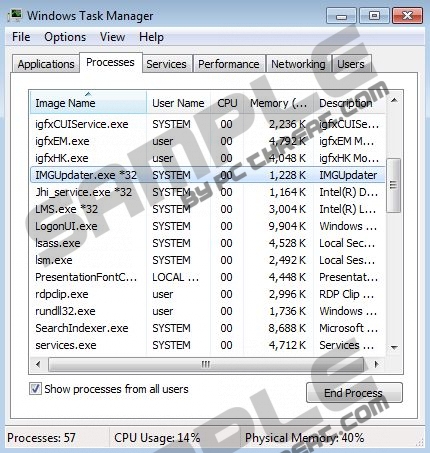430x453 pixels.
Task: Toggle Show processes from all users checkbox
Action: [x=35, y=389]
